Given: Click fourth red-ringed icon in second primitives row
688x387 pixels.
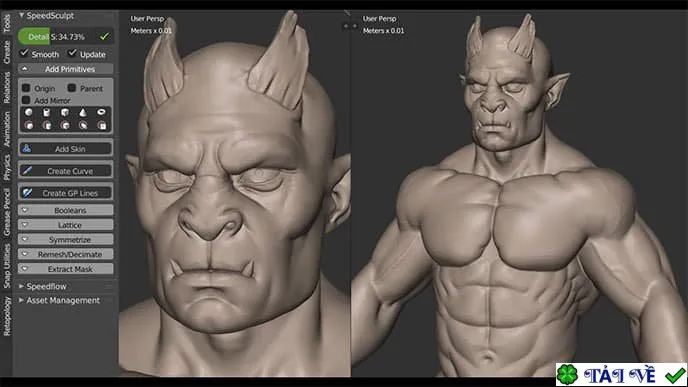Looking at the screenshot, I should [x=83, y=125].
